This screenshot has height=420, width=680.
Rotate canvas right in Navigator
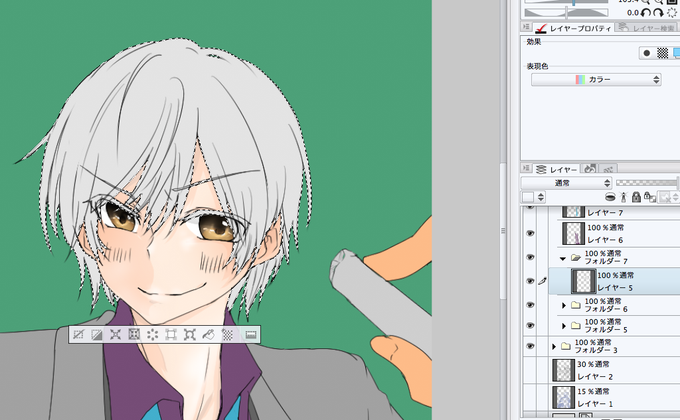pyautogui.click(x=658, y=13)
